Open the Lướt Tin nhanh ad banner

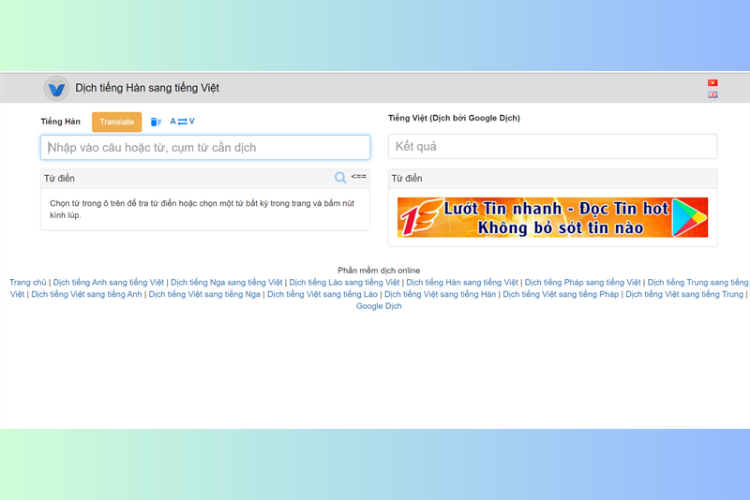click(552, 218)
